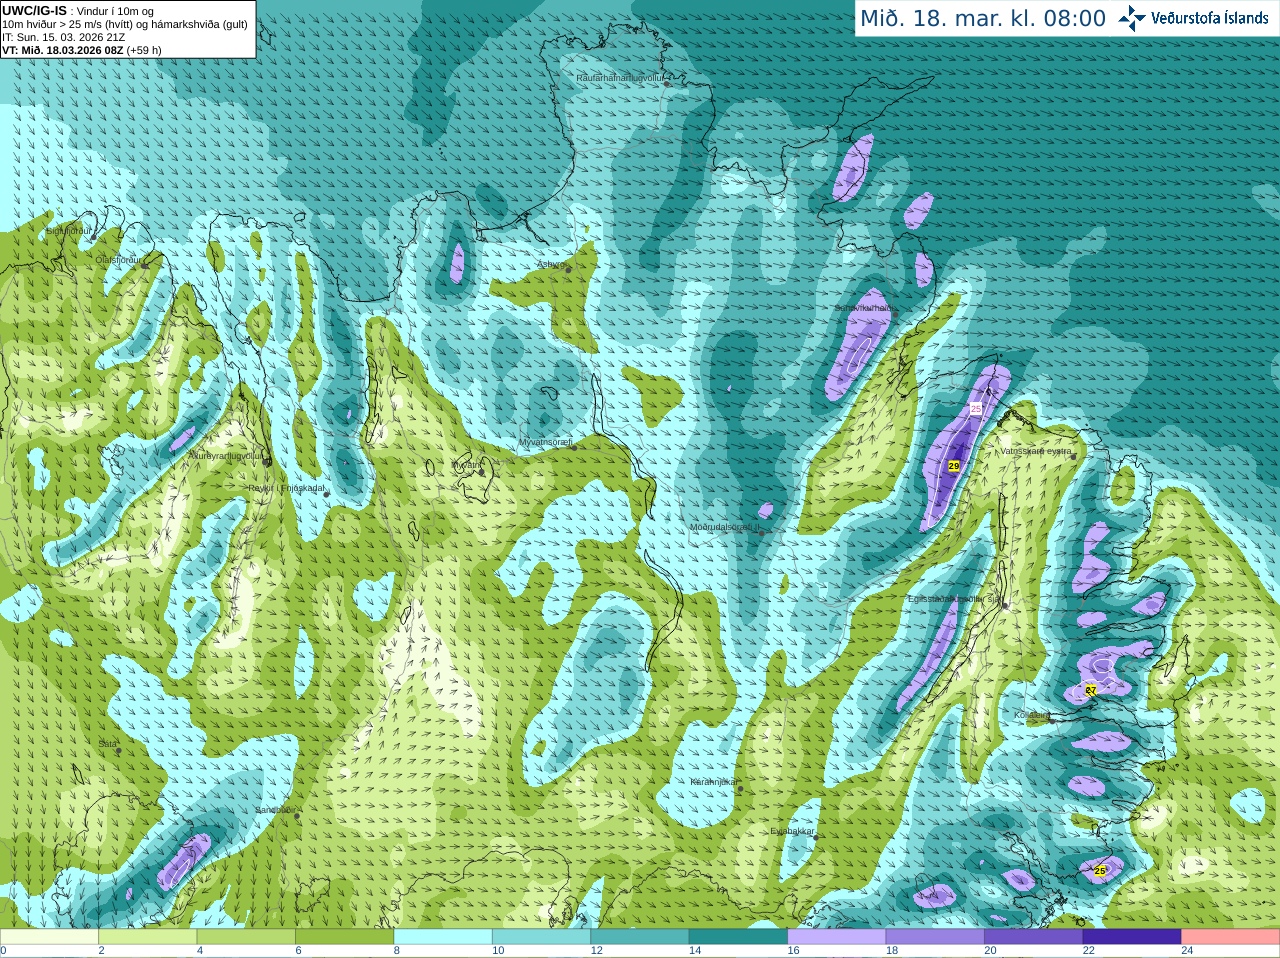Click the legend value 24
This screenshot has height=958, width=1280.
coord(1187,951)
